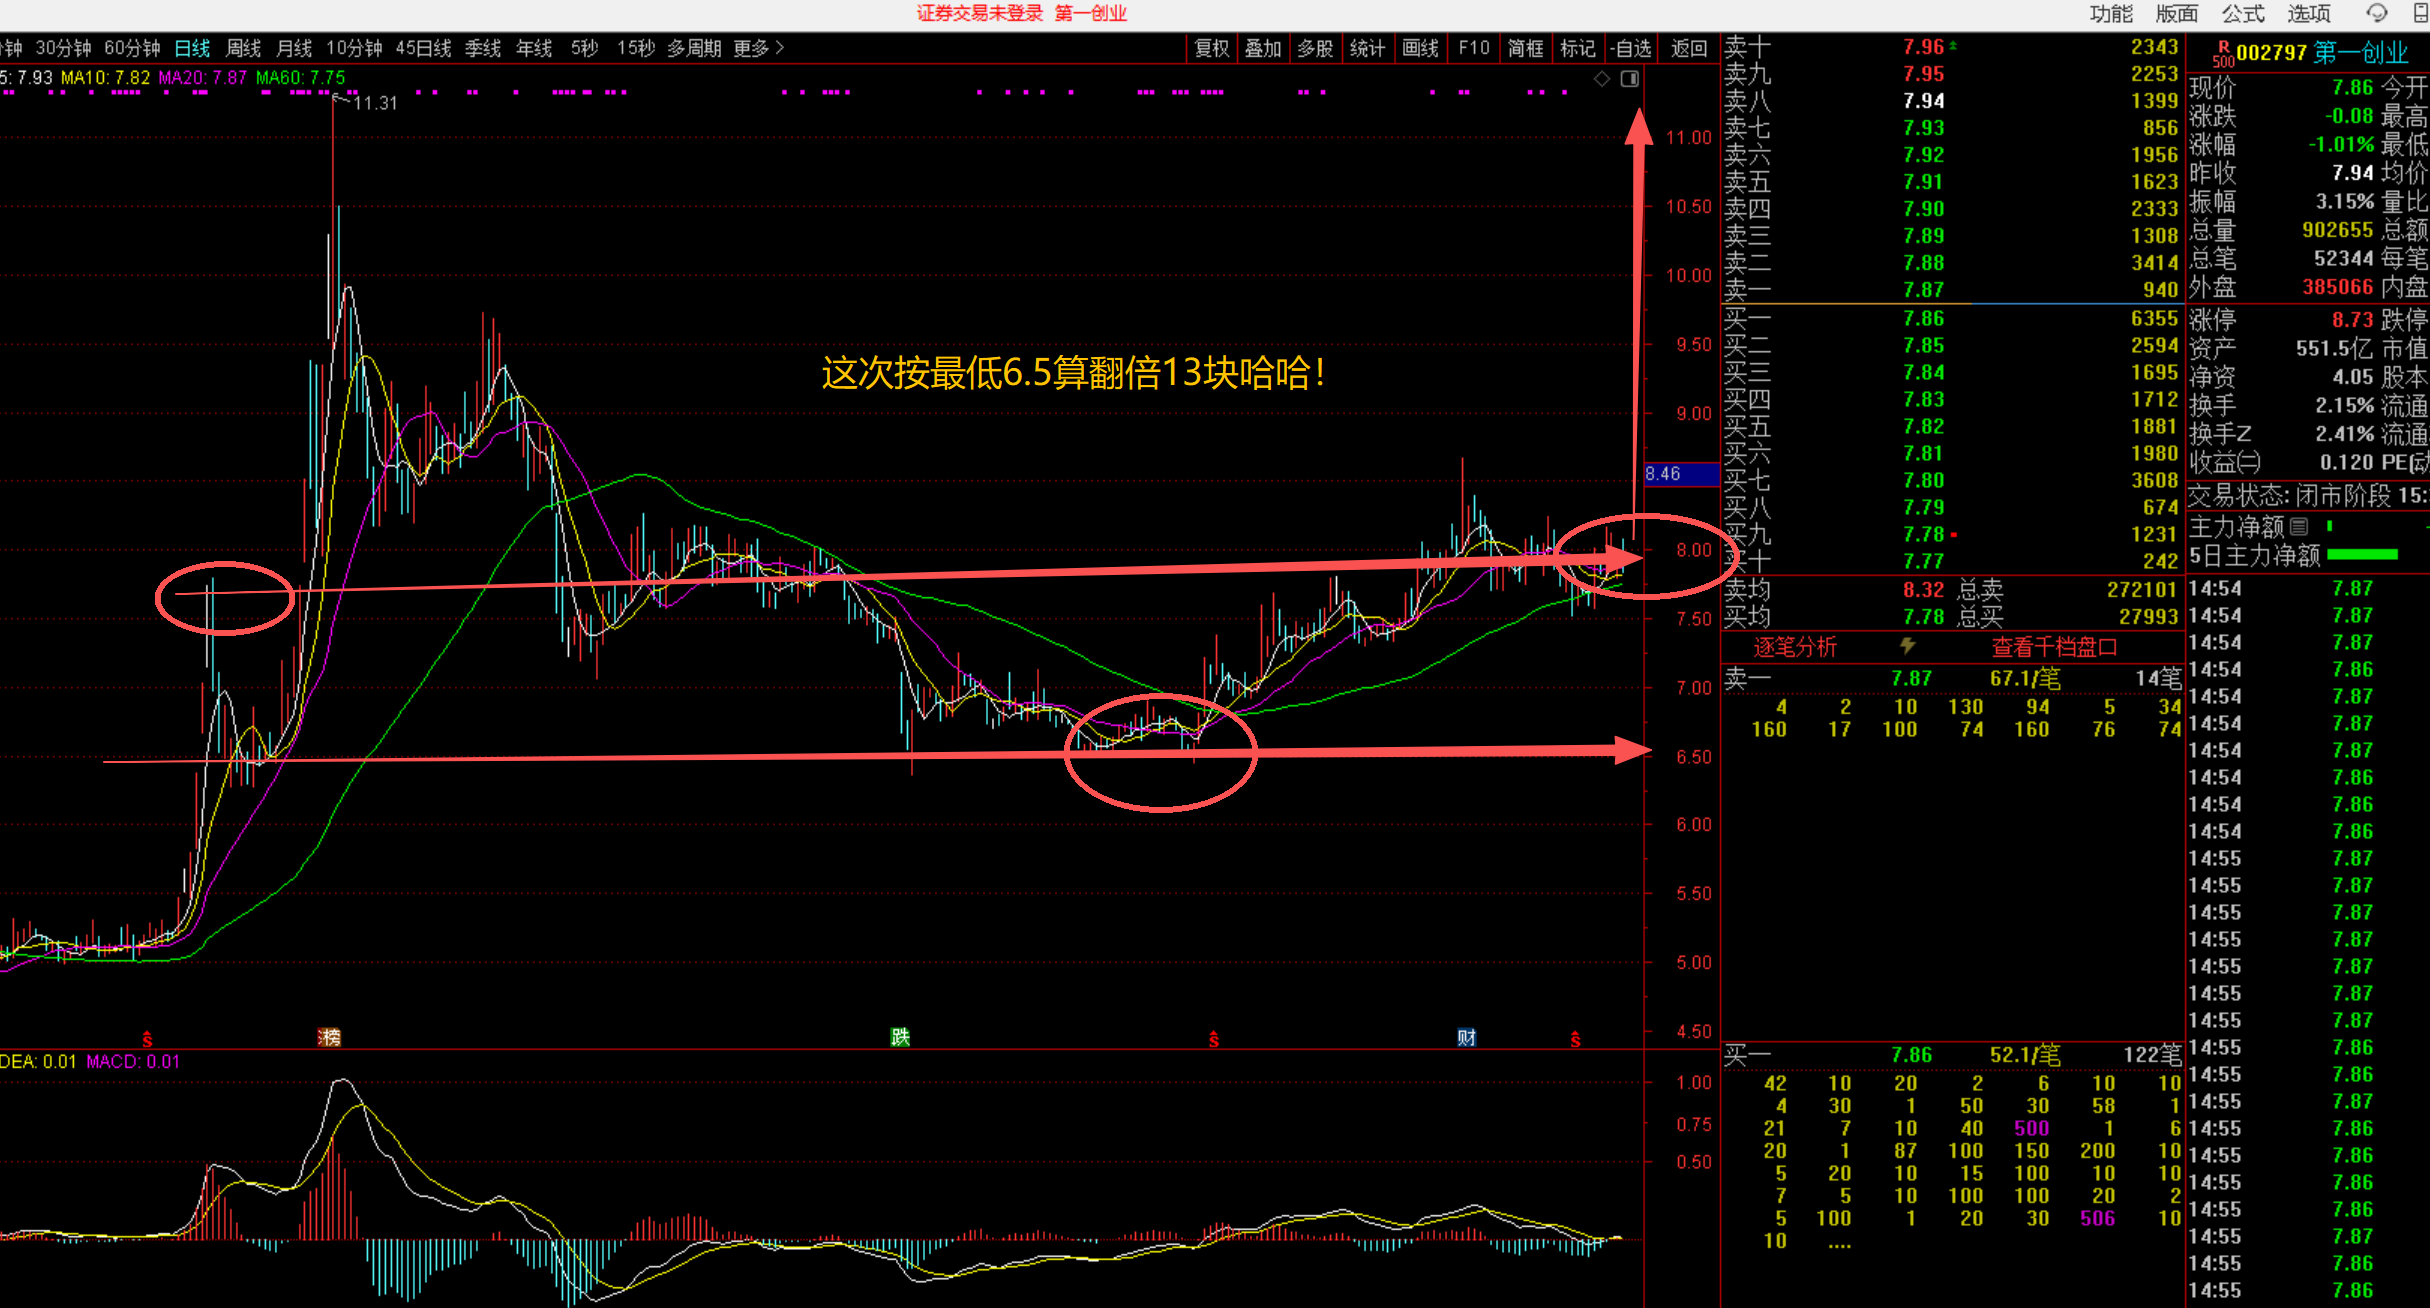Click the green 5日主力净额 bar
This screenshot has width=2430, height=1308.
point(2362,554)
